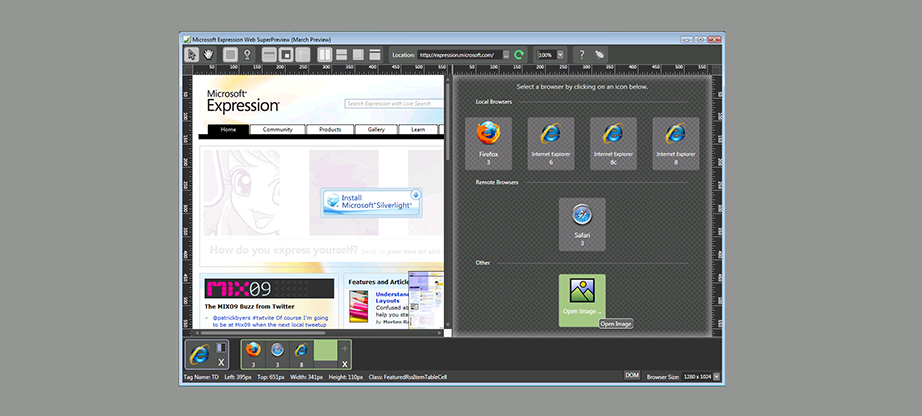Select Internet Explorer 8c browser
Viewport: 922px width, 416px height.
[613, 144]
